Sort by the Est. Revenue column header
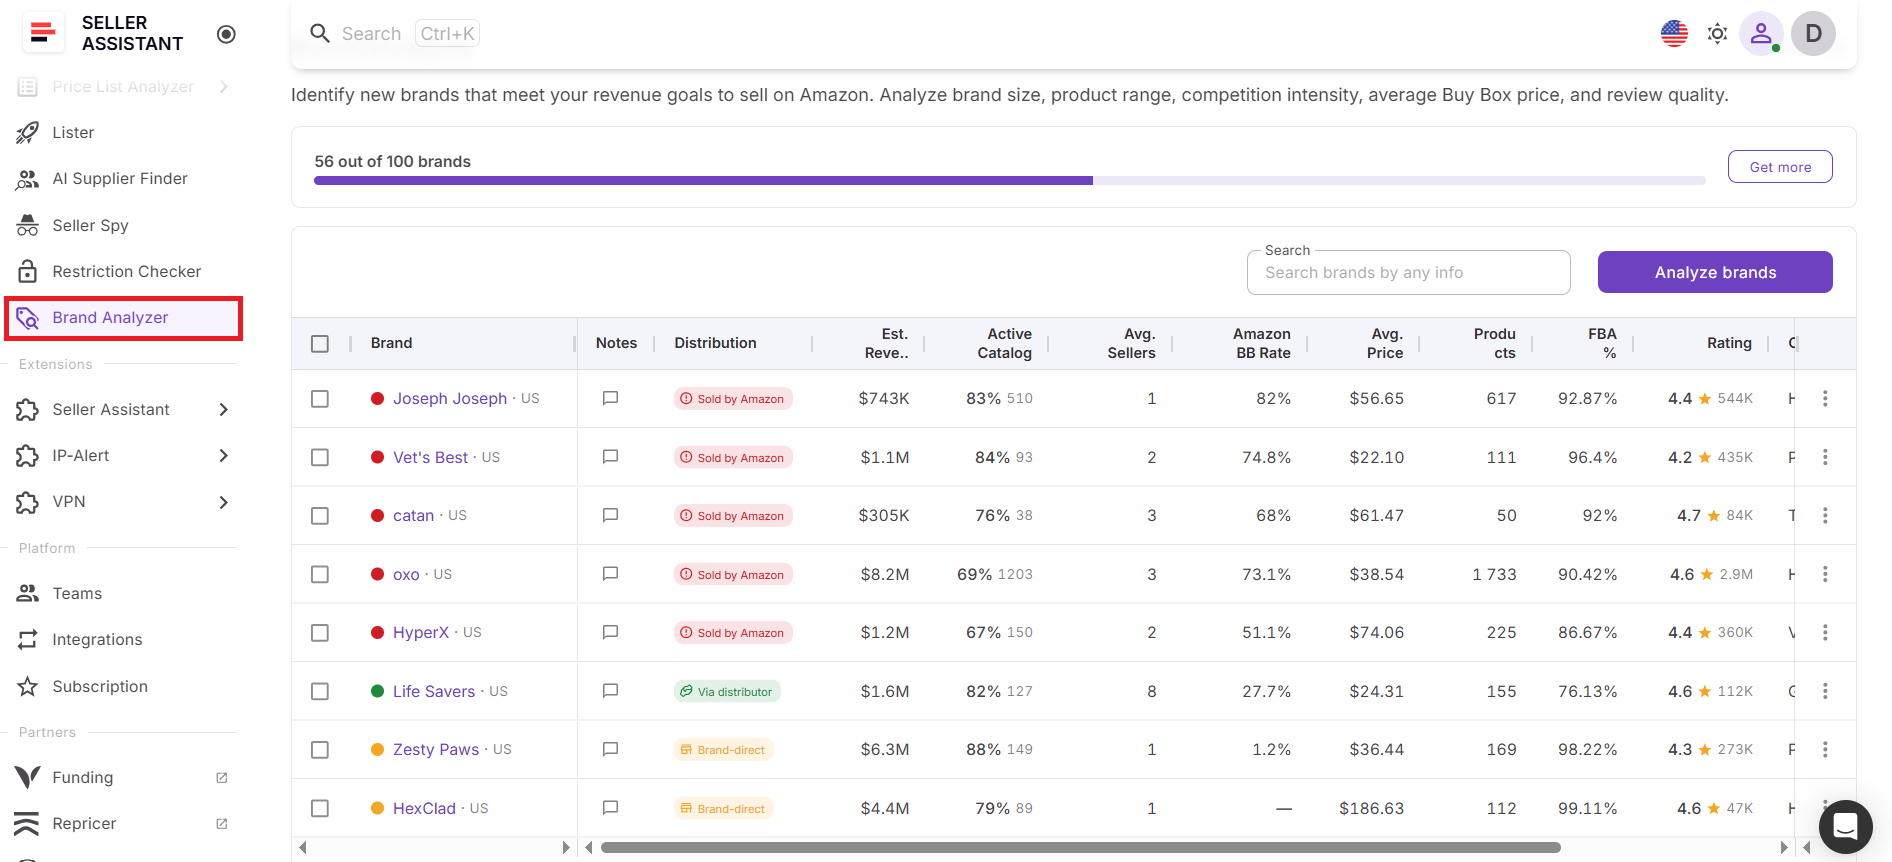Viewport: 1892px width, 862px height. (x=887, y=343)
